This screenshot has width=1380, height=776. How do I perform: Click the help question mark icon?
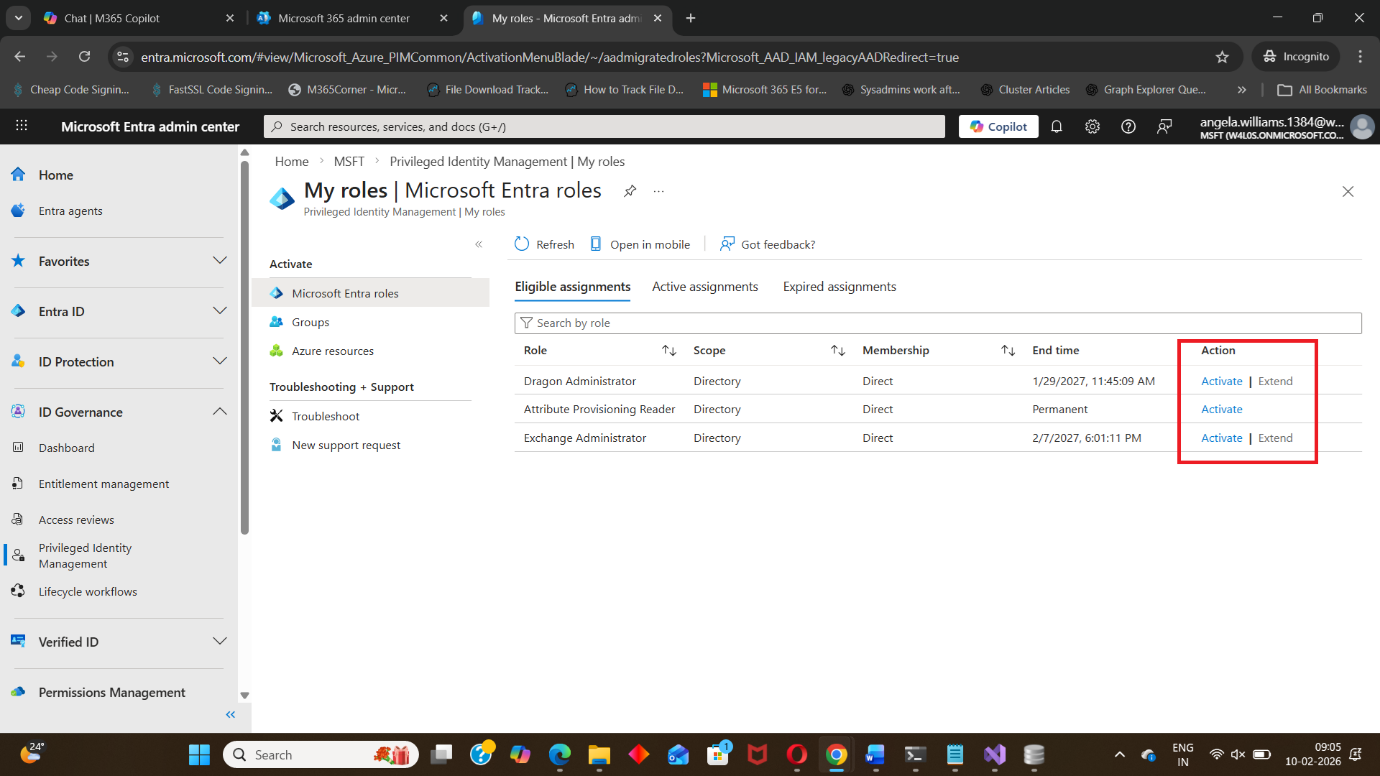point(1128,127)
